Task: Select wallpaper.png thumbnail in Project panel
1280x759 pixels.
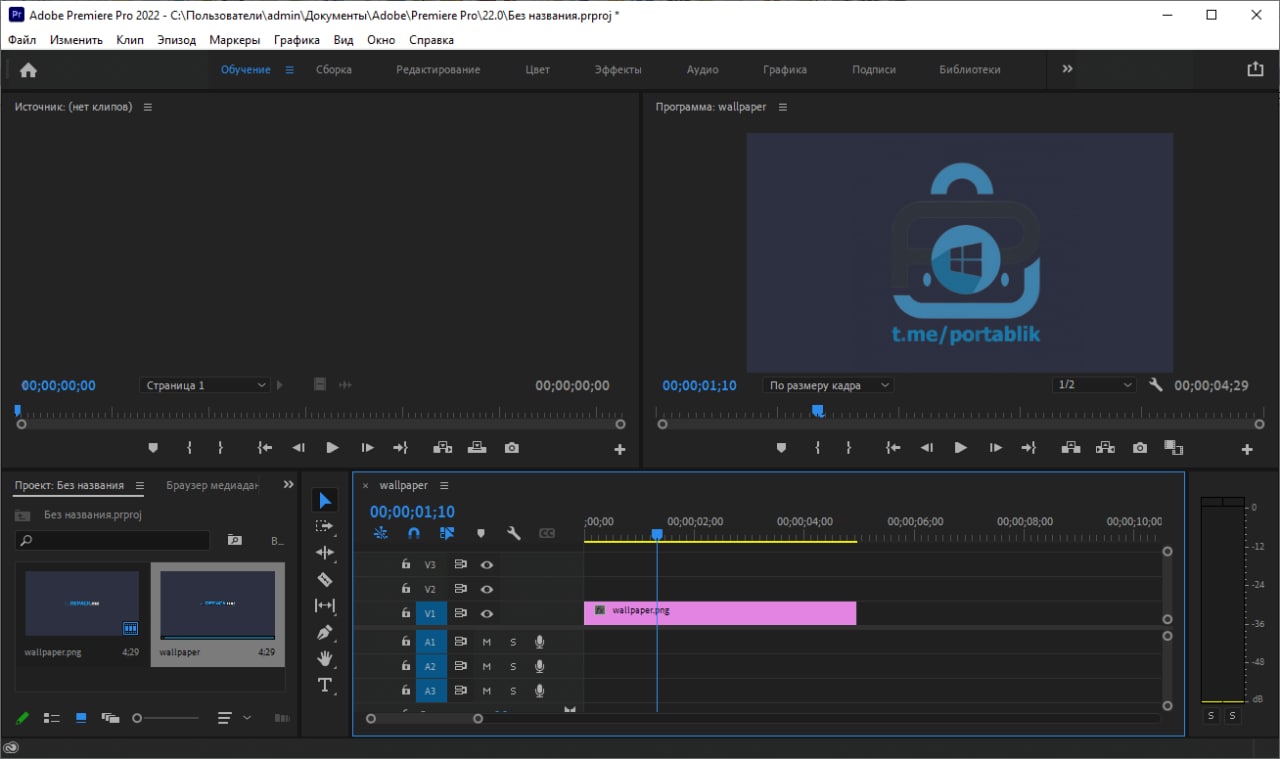Action: pos(82,604)
